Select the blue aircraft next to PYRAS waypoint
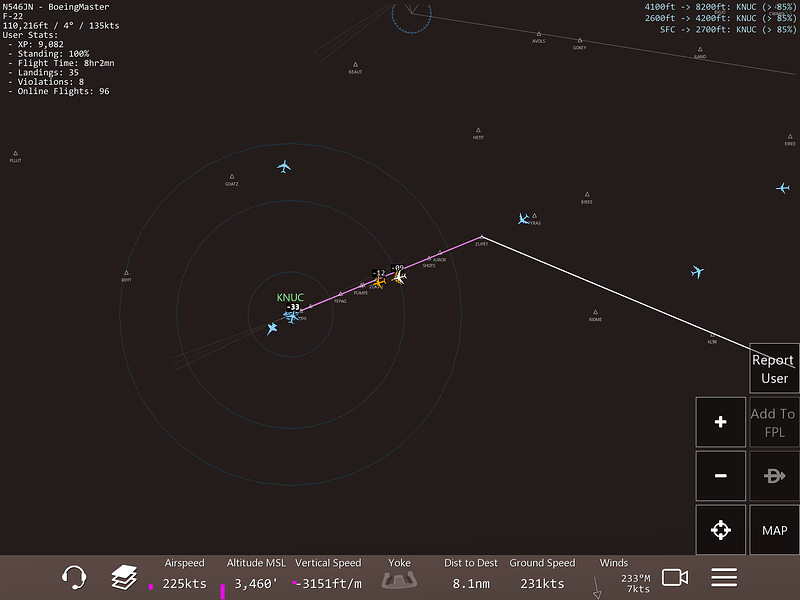Image resolution: width=800 pixels, height=600 pixels. coord(523,219)
